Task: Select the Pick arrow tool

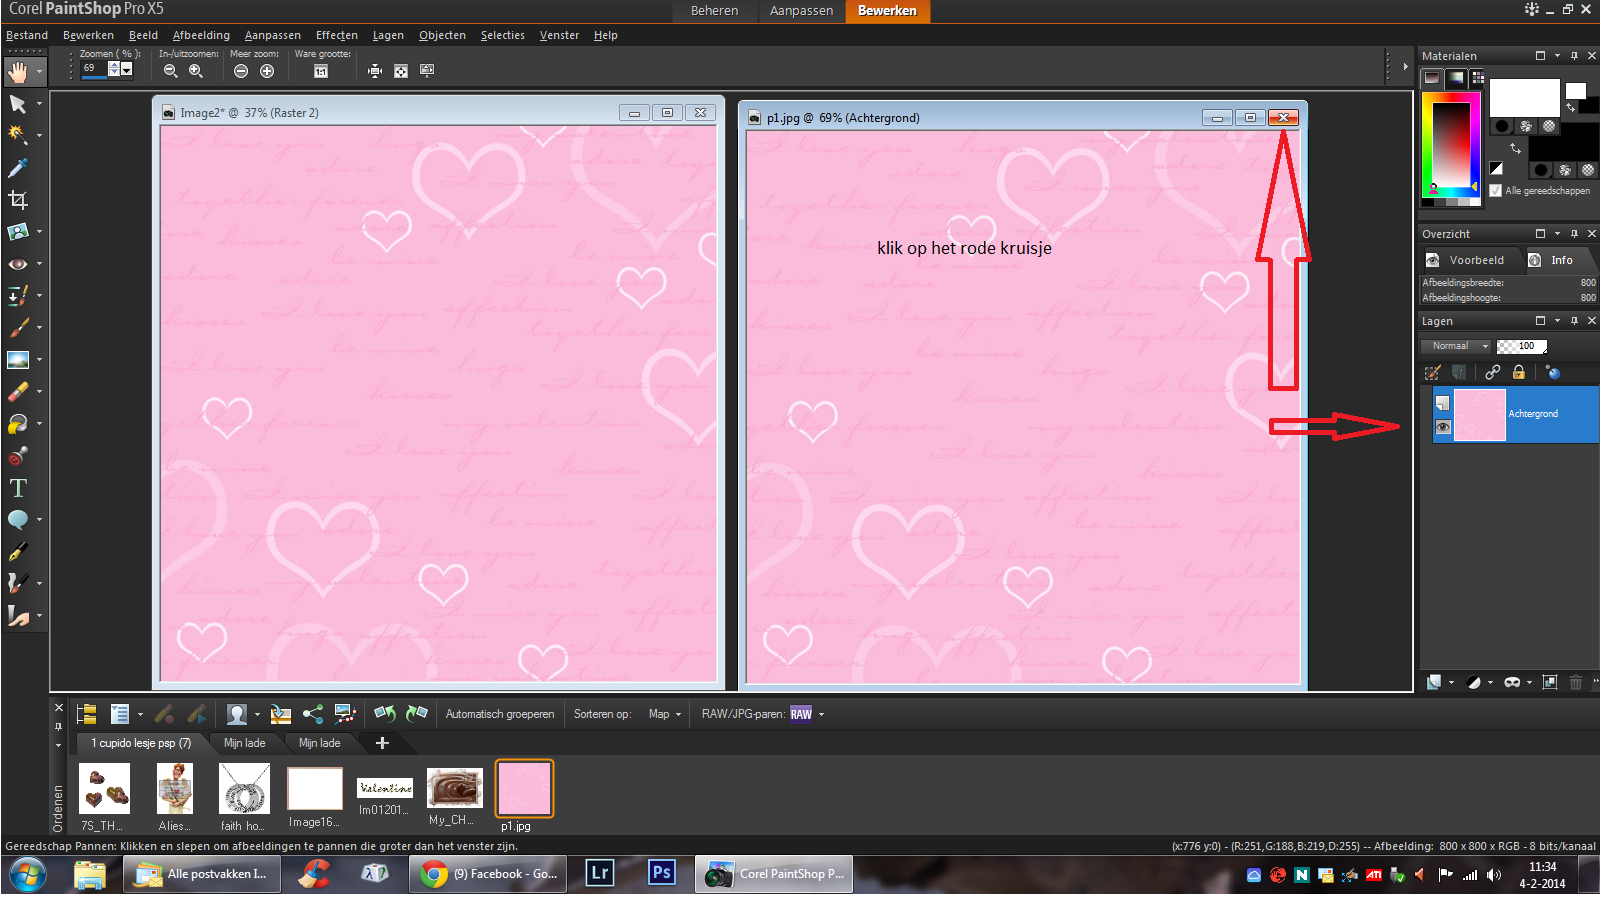Action: 18,104
